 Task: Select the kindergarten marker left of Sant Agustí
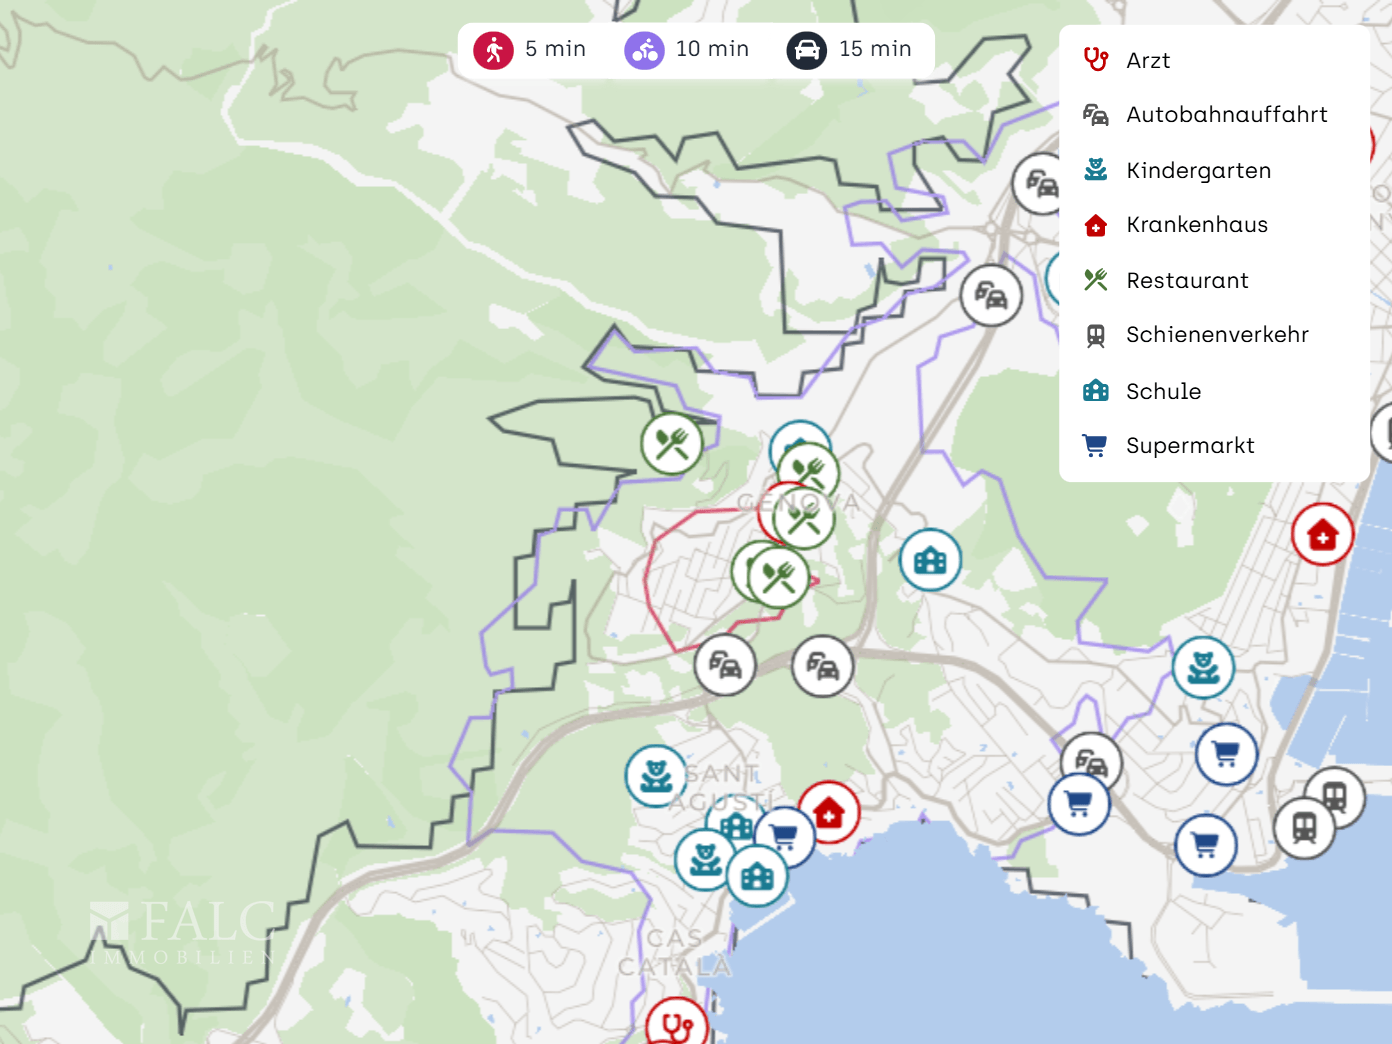pos(656,776)
